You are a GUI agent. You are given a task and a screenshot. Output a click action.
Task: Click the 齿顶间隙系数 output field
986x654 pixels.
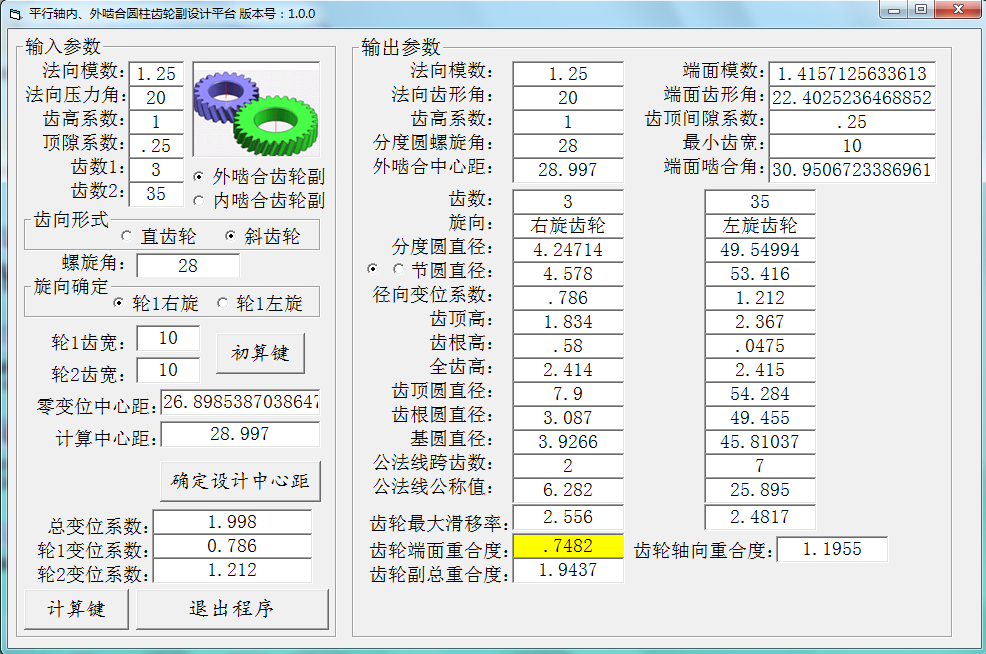[852, 121]
